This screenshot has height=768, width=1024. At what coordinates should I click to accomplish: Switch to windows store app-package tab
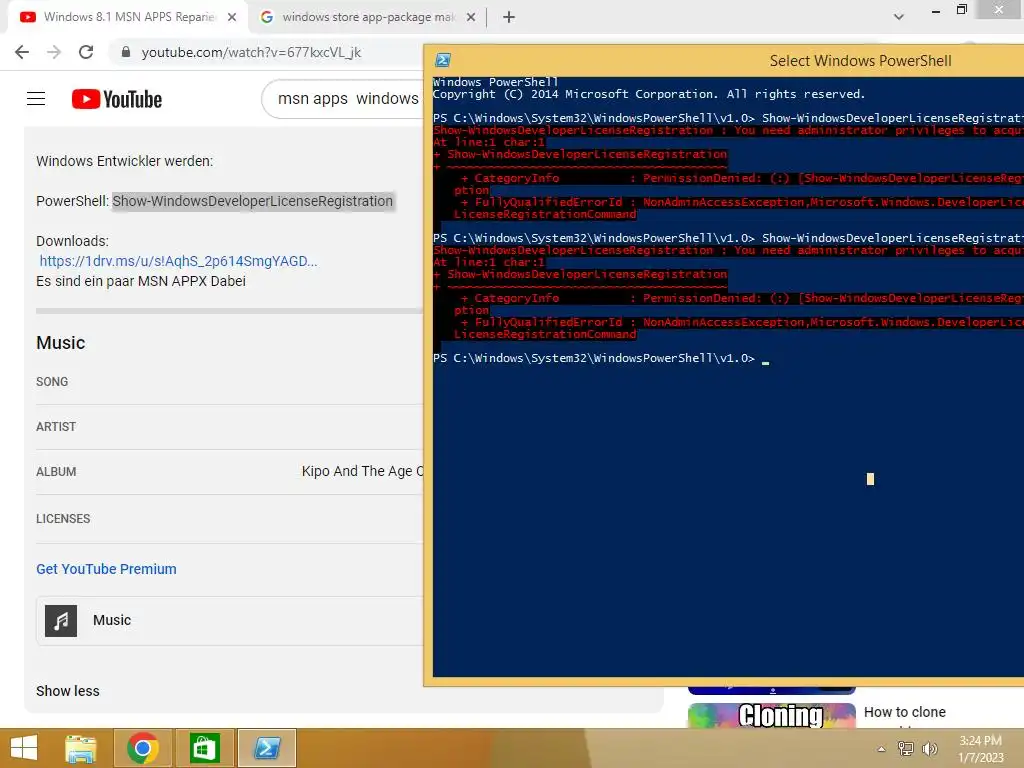coord(368,18)
